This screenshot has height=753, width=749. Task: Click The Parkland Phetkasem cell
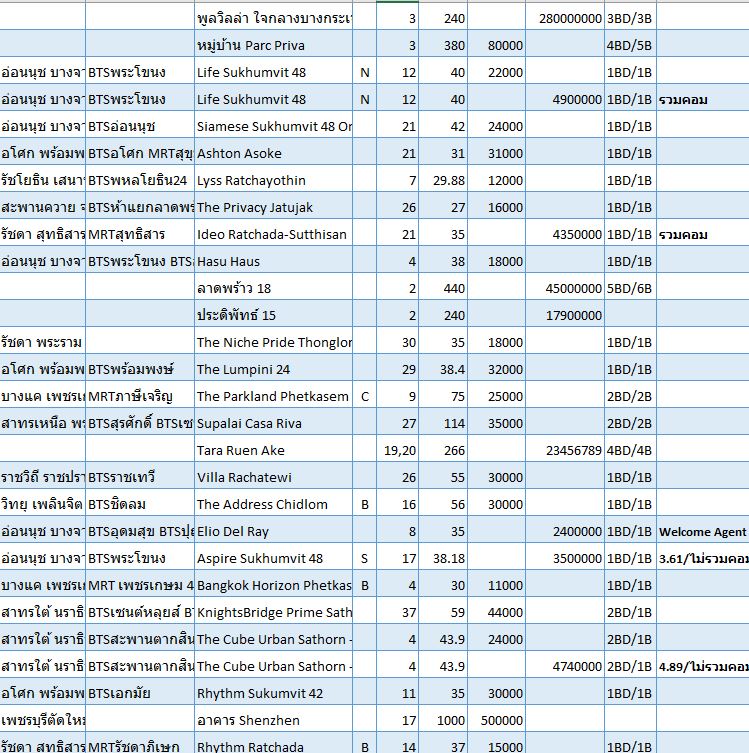click(x=274, y=396)
